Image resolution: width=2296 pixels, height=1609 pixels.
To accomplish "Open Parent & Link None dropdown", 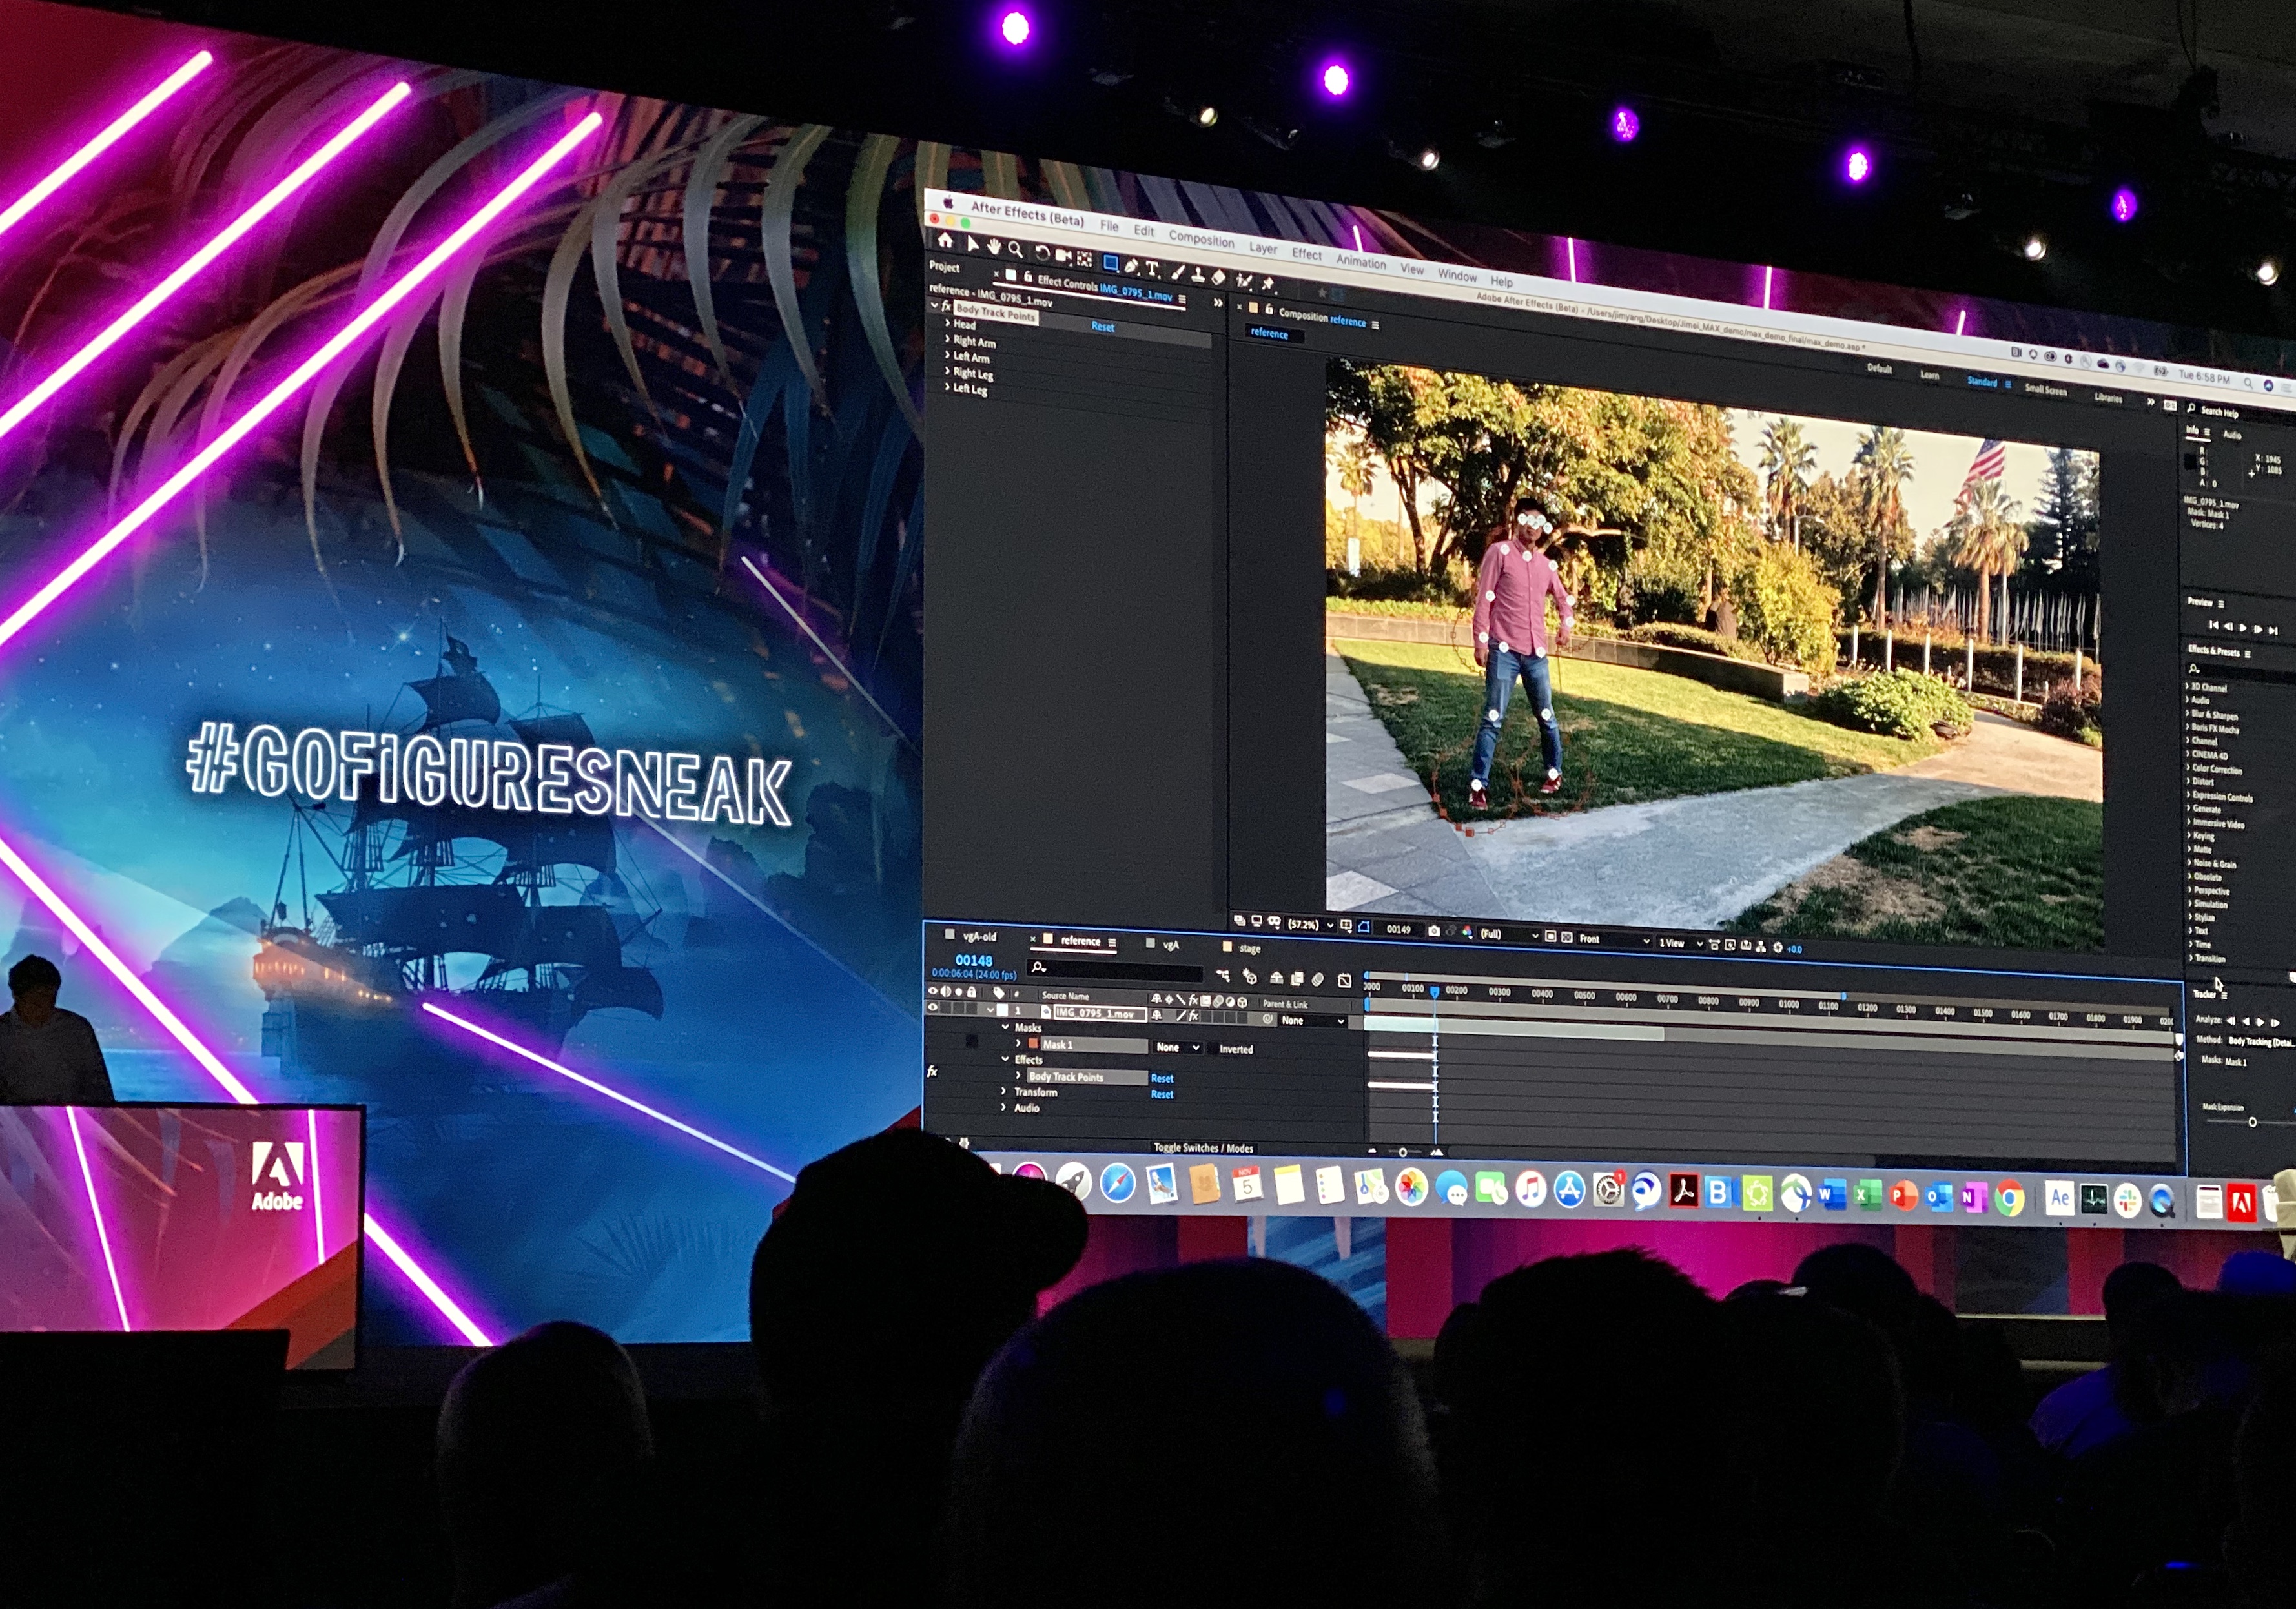I will click(x=1313, y=1021).
